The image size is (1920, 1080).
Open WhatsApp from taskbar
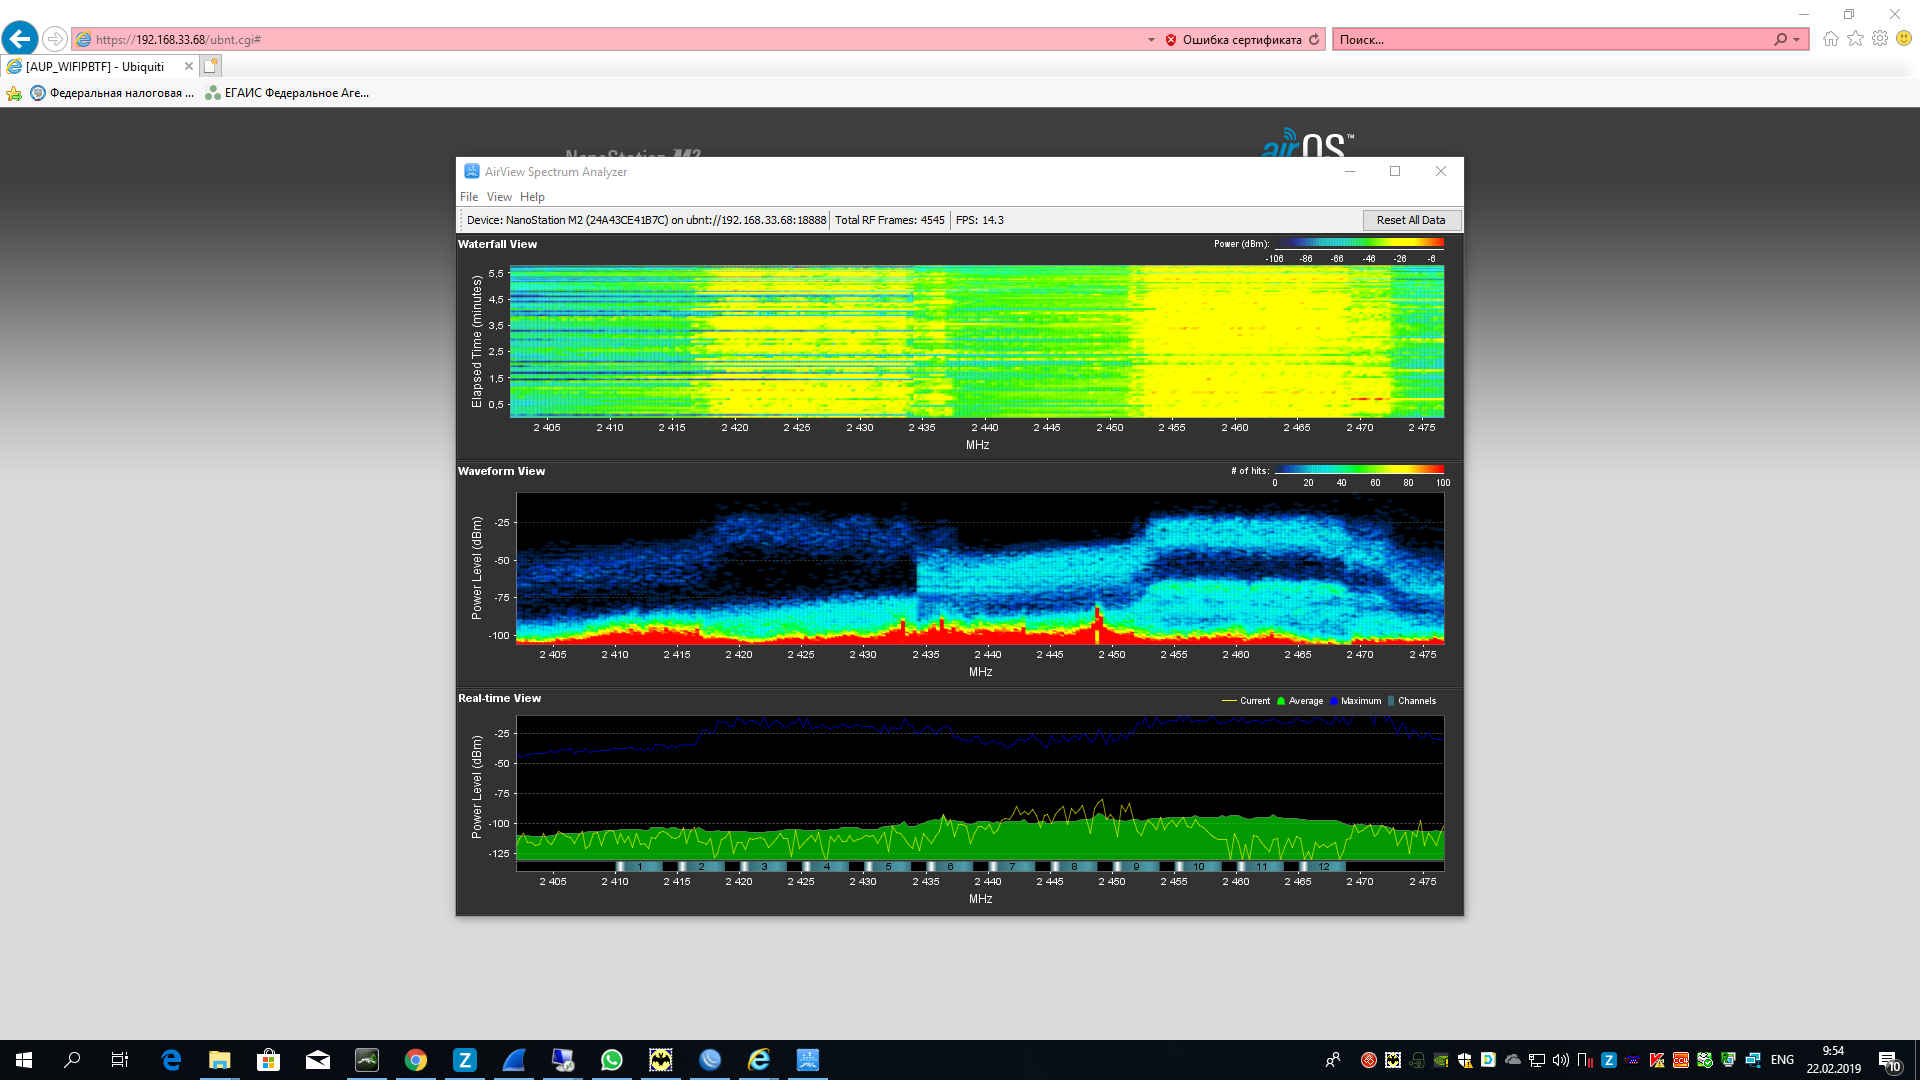(x=612, y=1060)
